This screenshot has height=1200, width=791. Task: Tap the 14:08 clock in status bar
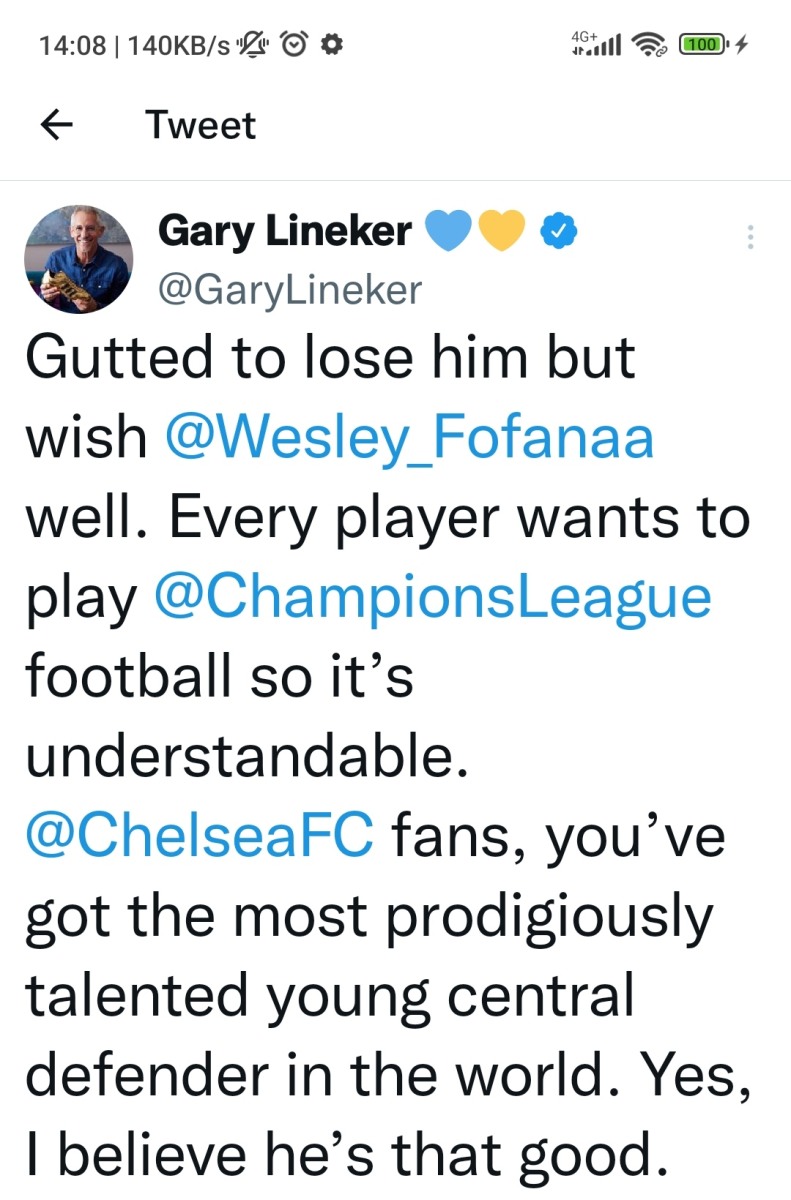click(x=71, y=45)
